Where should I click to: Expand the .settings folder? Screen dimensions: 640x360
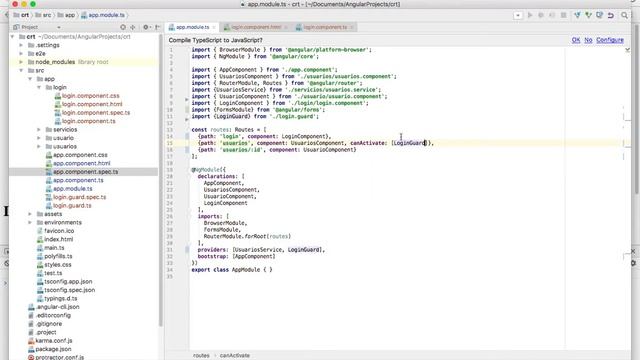(21, 45)
